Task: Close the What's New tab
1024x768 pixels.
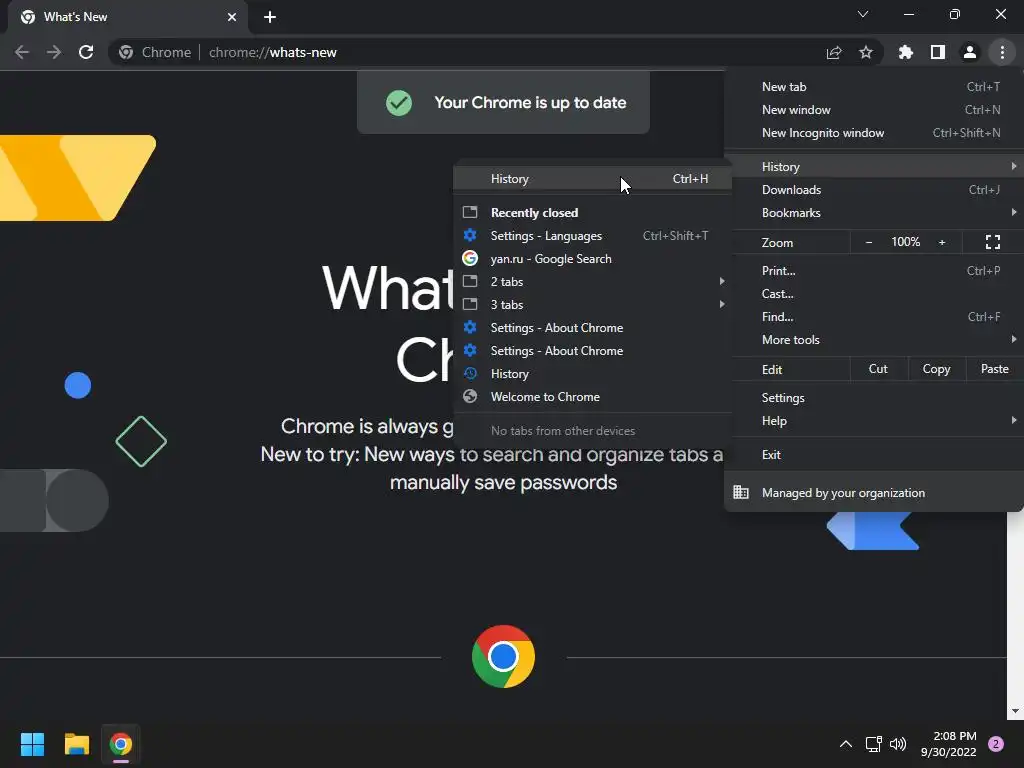Action: (x=232, y=17)
